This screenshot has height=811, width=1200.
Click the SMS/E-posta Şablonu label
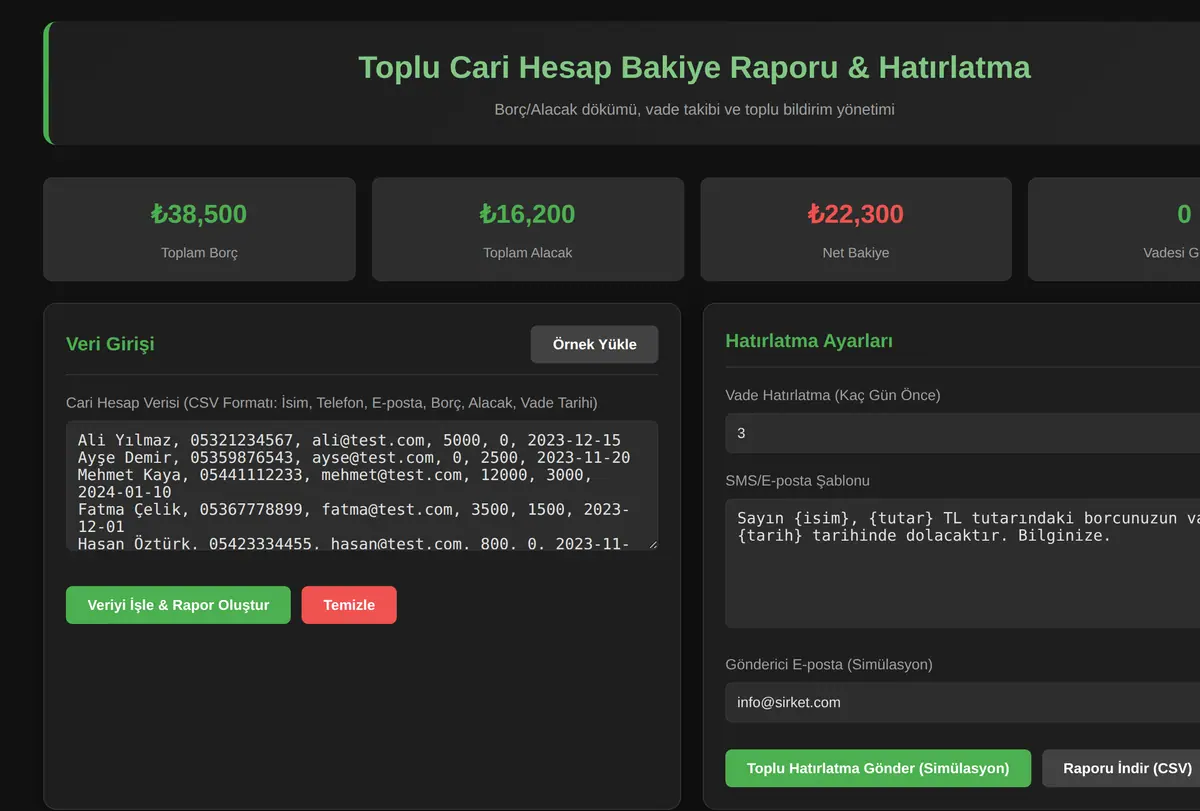[798, 480]
